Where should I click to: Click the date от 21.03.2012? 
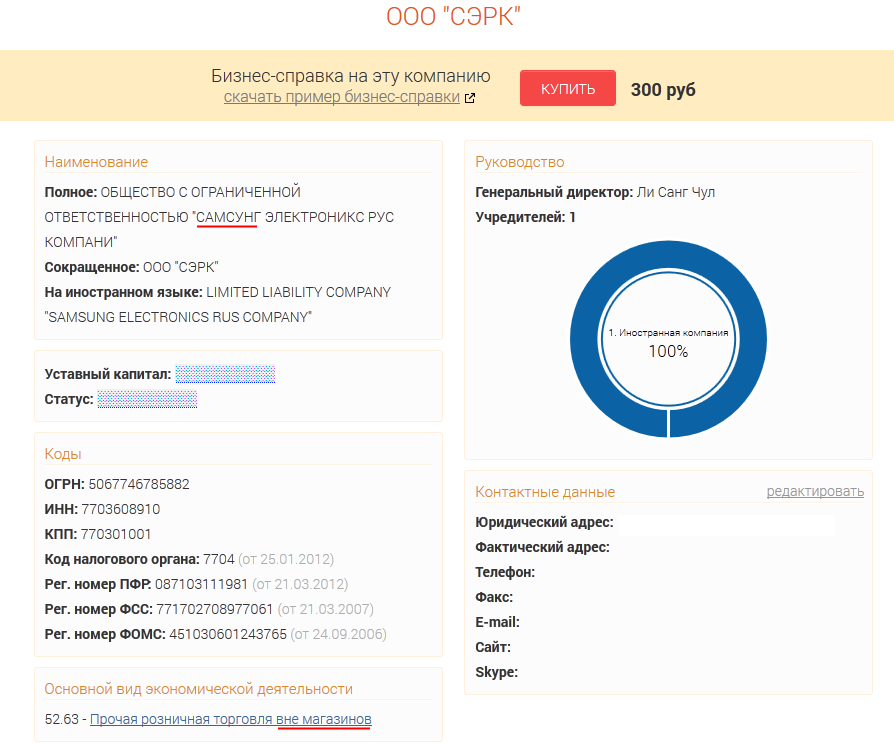[x=300, y=584]
